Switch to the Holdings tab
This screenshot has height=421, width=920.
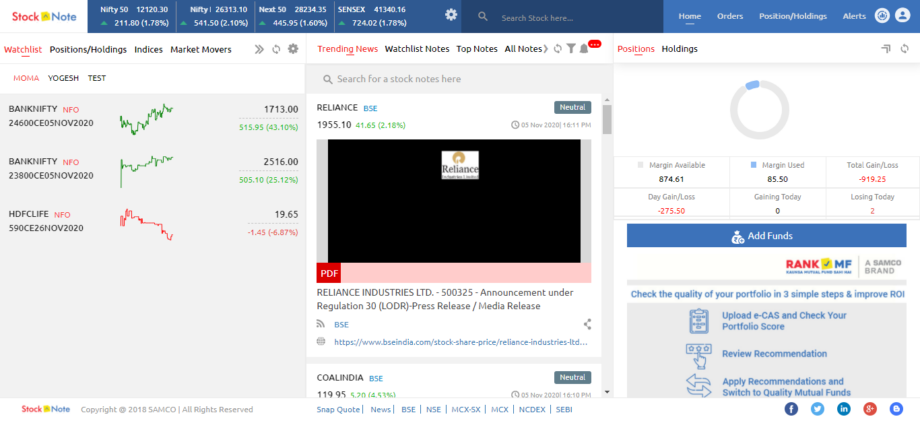pyautogui.click(x=679, y=49)
